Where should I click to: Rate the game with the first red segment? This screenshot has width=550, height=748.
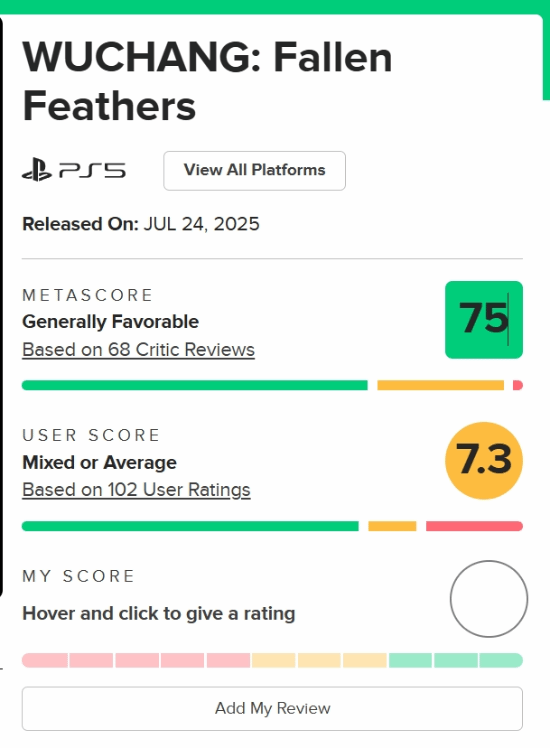[45, 660]
